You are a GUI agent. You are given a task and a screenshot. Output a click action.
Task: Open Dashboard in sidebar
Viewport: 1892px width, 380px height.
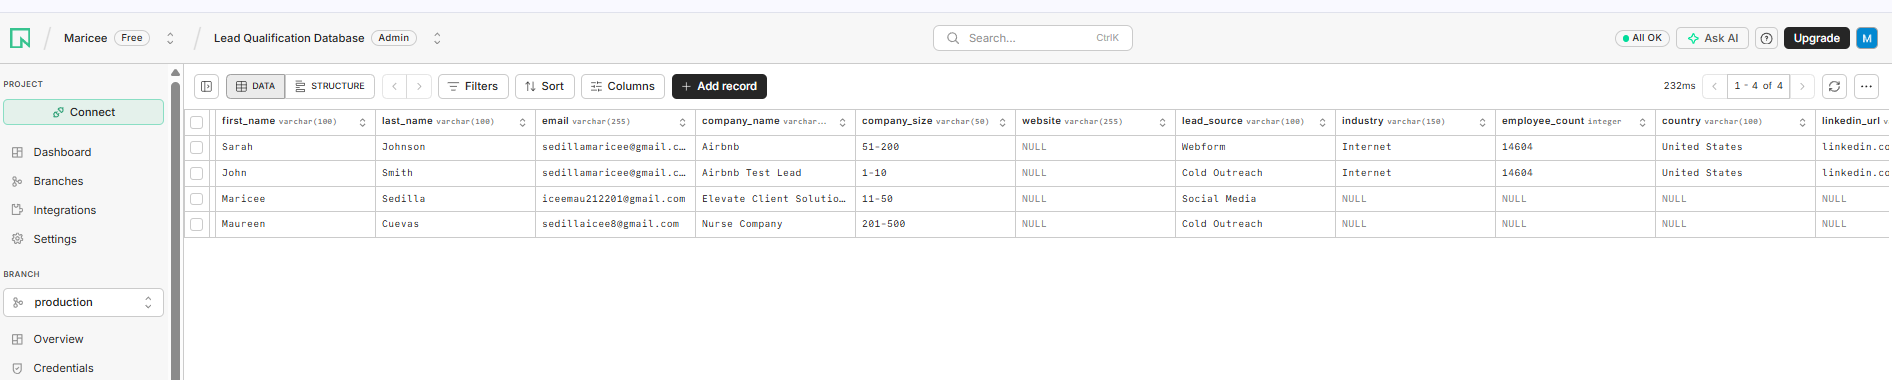62,152
